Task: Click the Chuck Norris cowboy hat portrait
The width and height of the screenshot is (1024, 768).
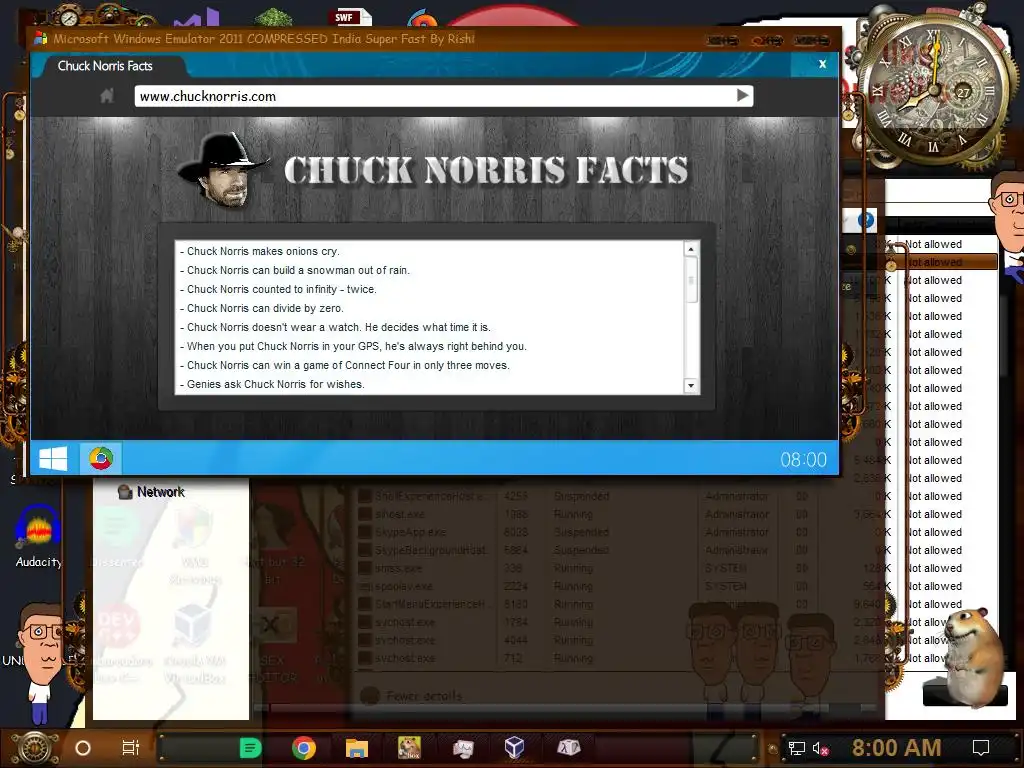Action: point(222,170)
